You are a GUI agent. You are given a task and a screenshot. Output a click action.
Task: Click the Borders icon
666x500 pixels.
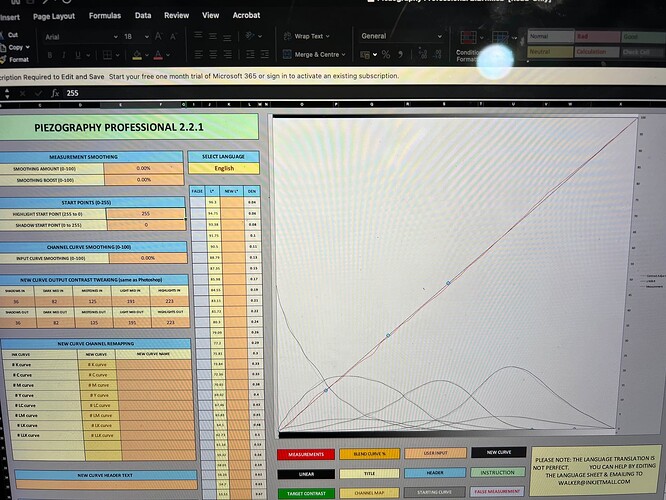(x=107, y=55)
